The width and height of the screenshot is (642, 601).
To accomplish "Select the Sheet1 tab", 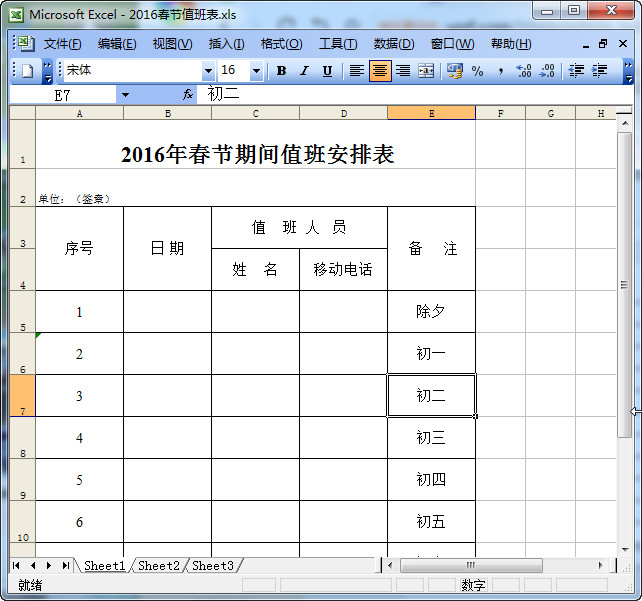I will coord(104,565).
